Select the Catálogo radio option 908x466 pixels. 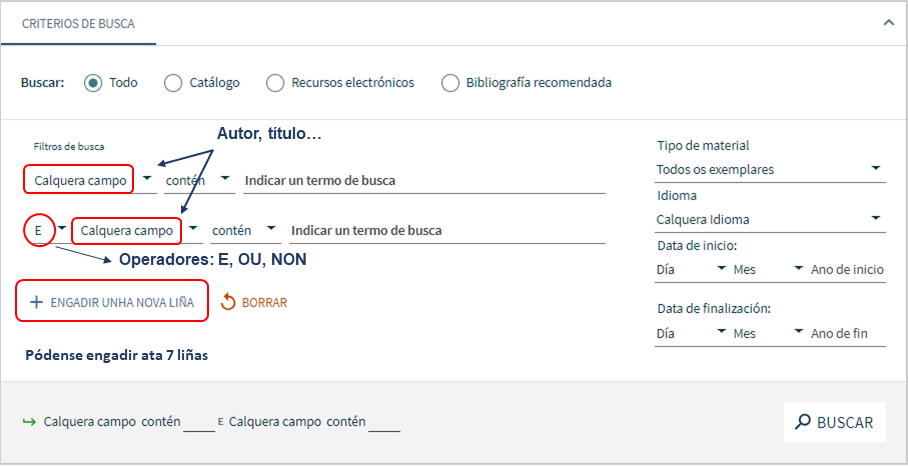173,83
